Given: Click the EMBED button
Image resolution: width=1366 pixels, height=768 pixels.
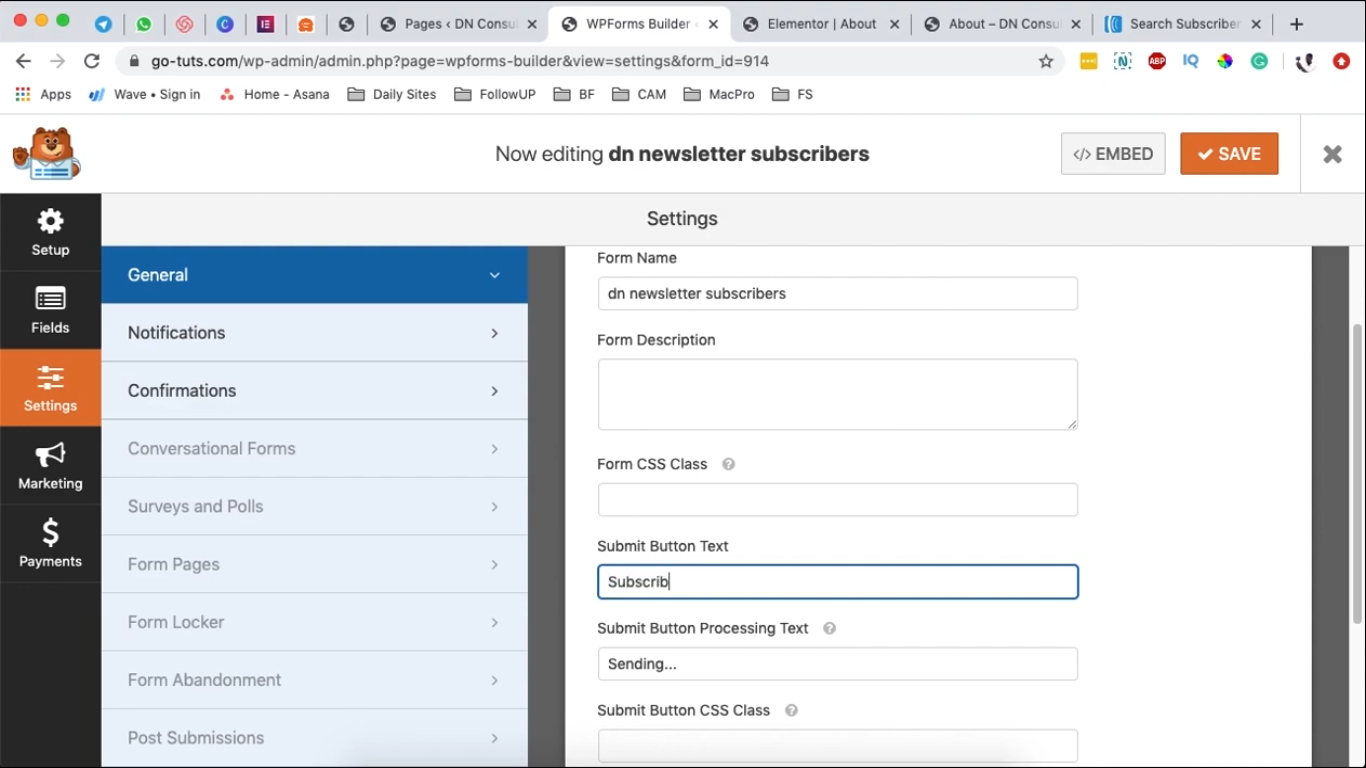Looking at the screenshot, I should tap(1113, 154).
